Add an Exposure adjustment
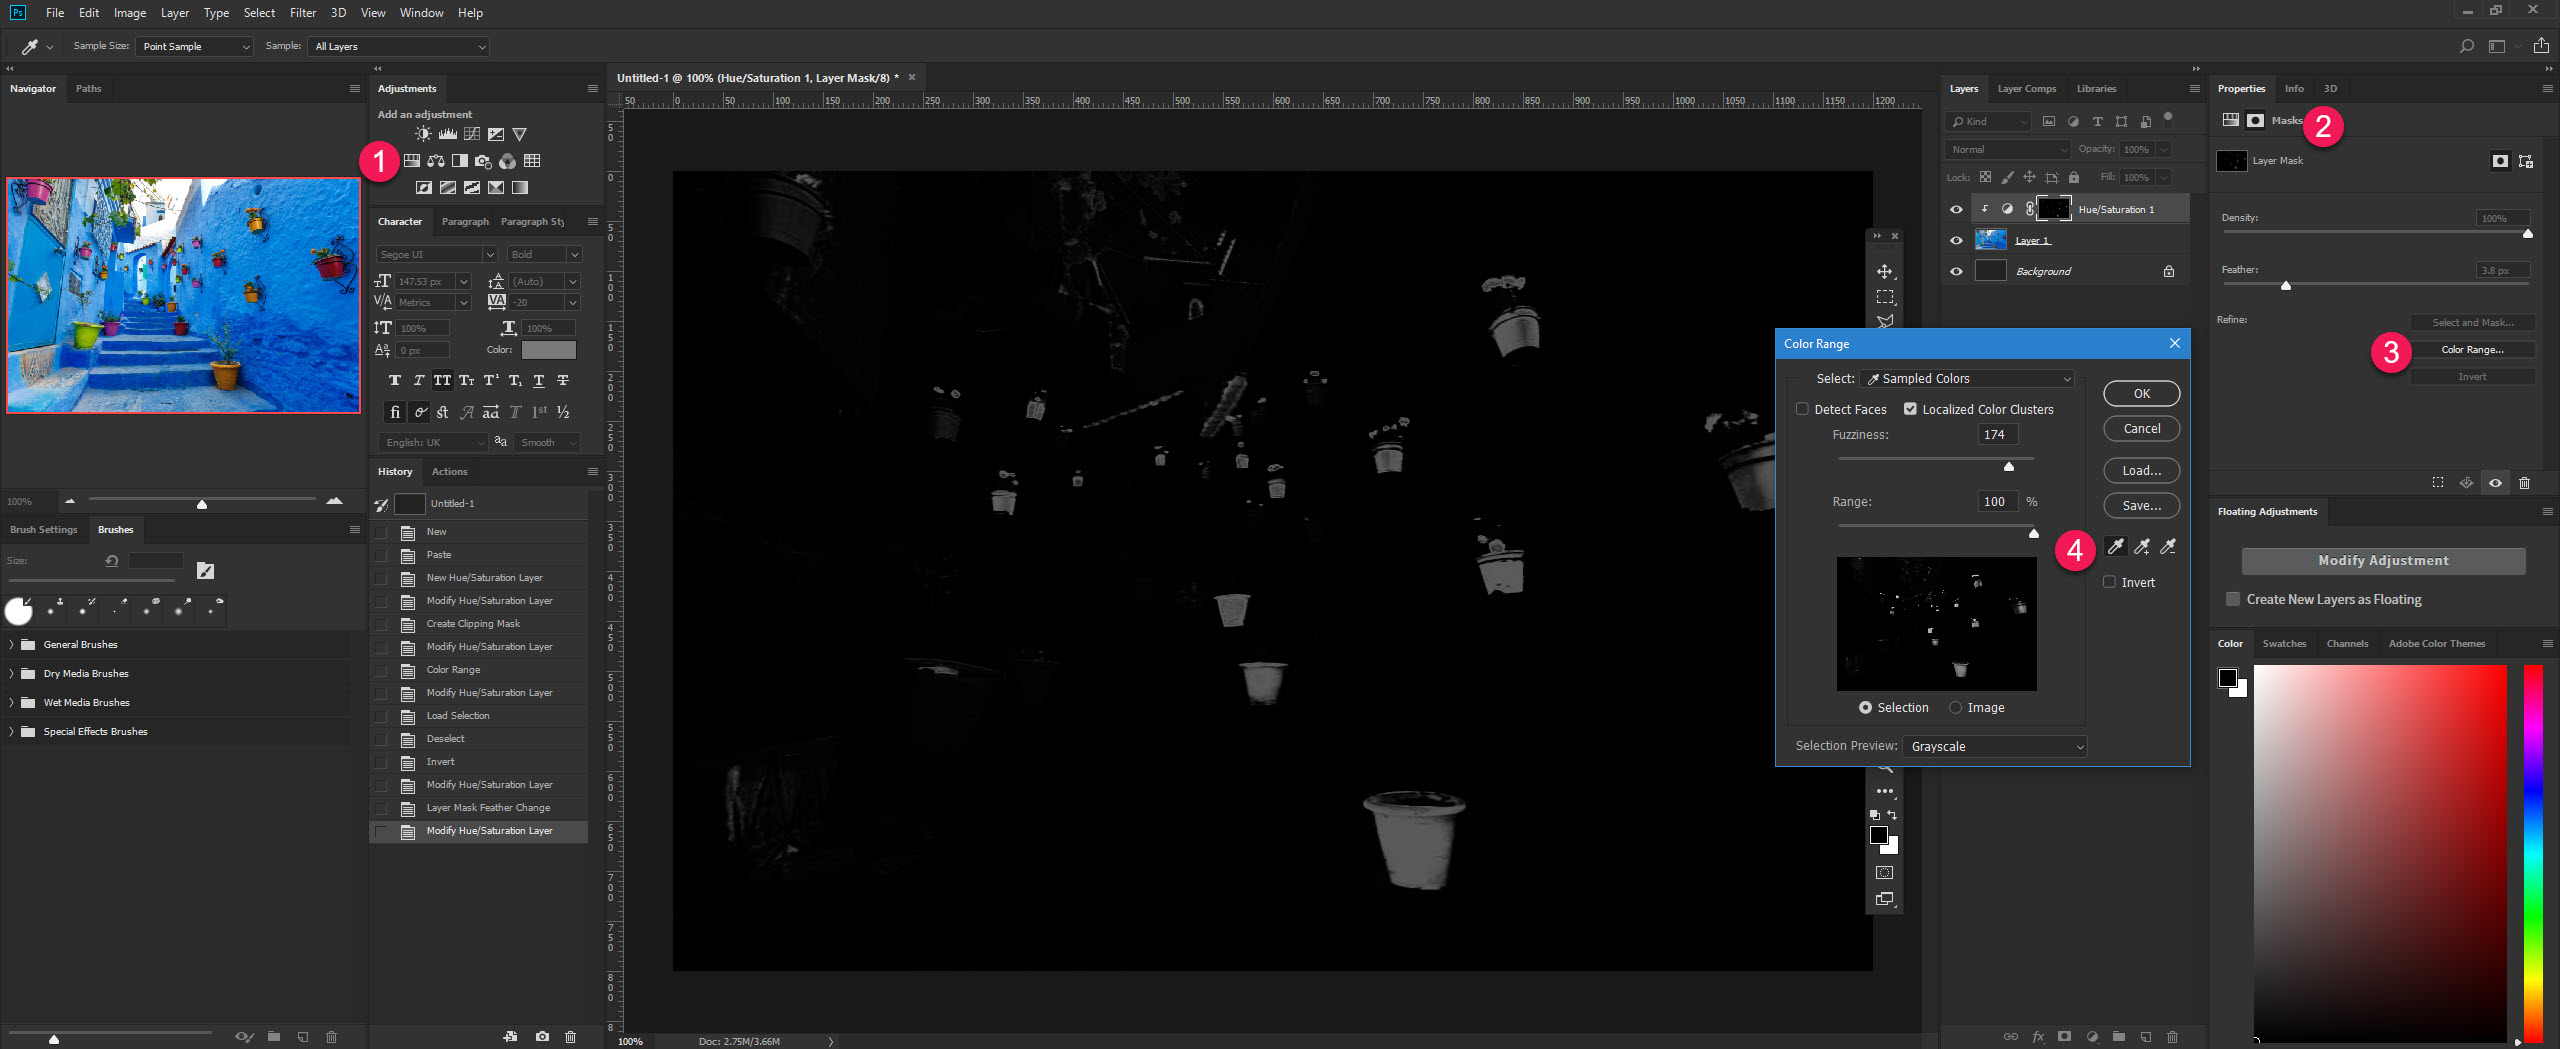2560x1049 pixels. click(x=496, y=134)
